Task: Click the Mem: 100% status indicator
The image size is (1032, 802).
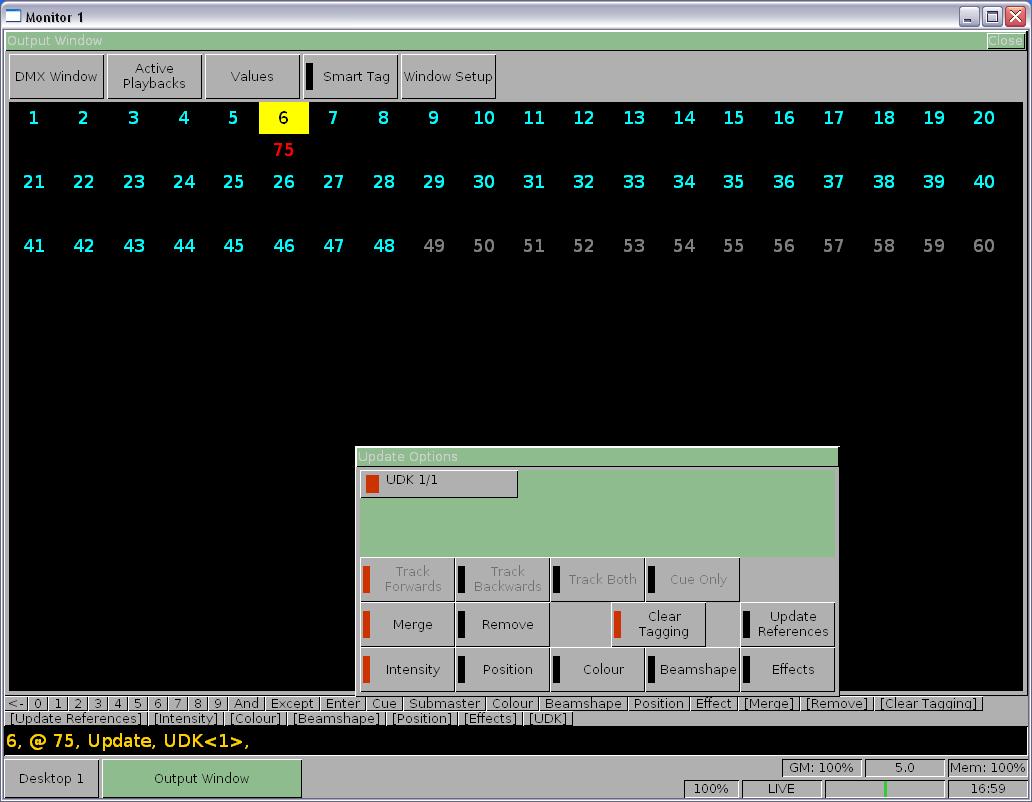Action: point(987,768)
